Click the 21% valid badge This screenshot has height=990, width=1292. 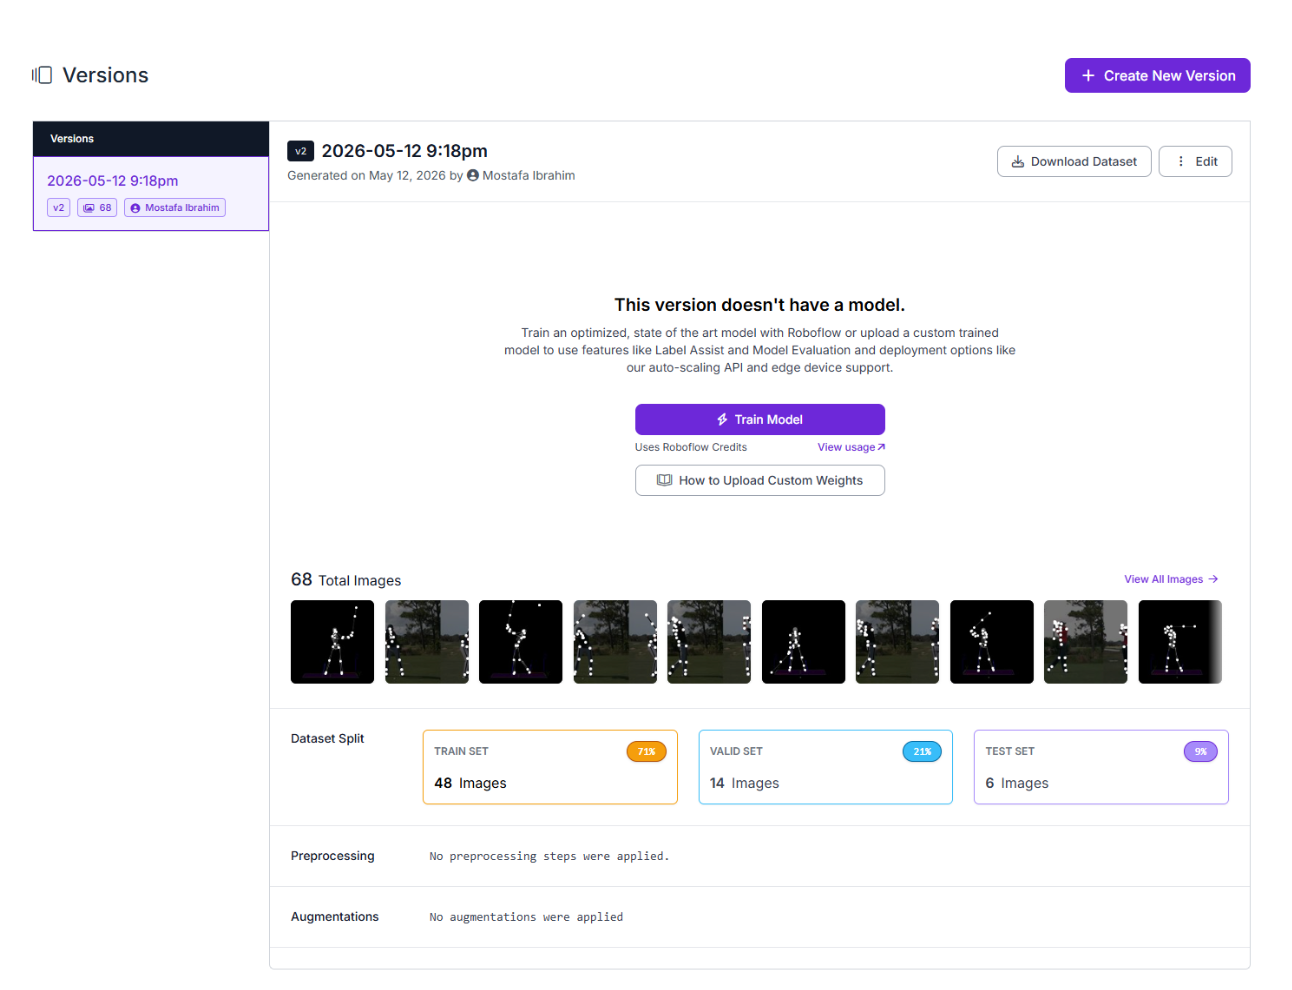[922, 752]
